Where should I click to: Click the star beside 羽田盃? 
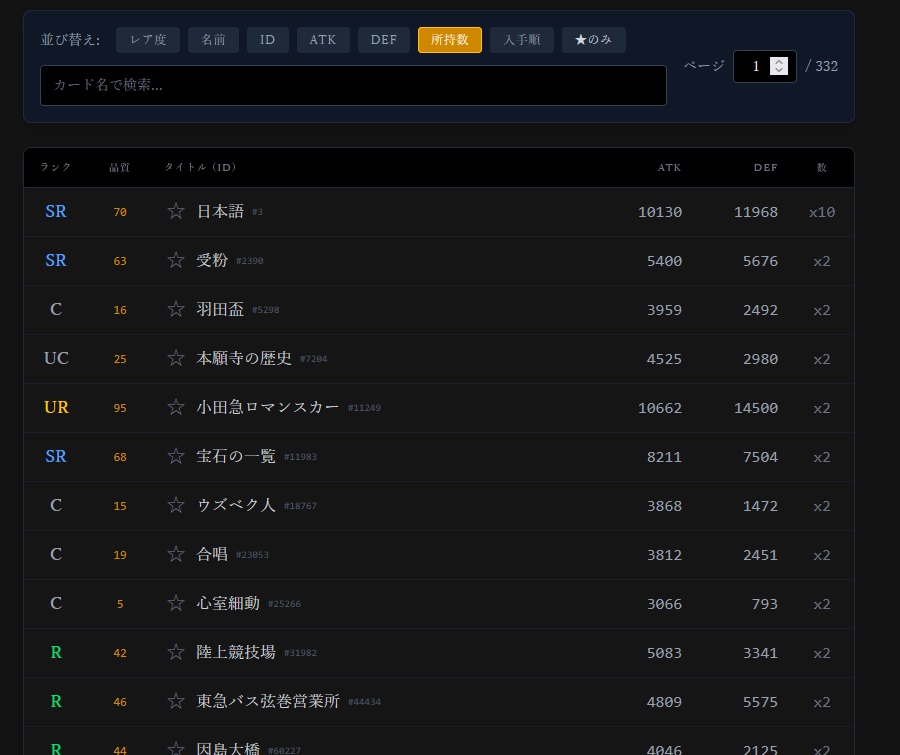176,309
